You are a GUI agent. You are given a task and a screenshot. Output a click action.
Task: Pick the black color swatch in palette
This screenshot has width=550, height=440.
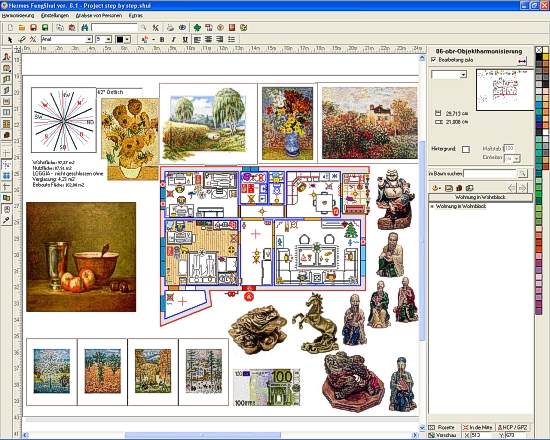point(539,57)
